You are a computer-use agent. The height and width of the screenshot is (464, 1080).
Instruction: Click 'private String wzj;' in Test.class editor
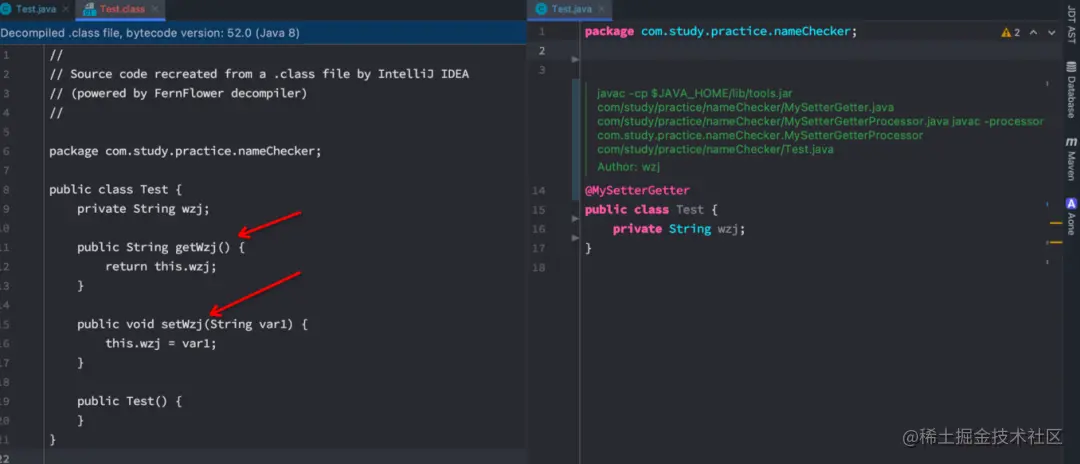point(143,209)
